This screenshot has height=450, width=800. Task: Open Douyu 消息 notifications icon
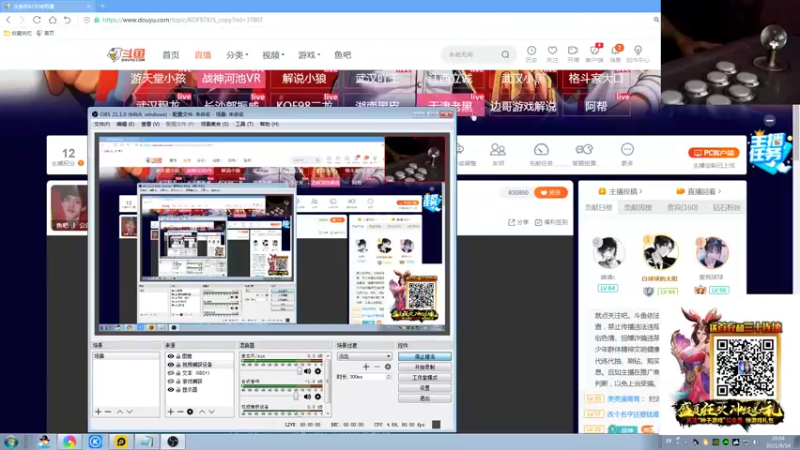coord(616,51)
